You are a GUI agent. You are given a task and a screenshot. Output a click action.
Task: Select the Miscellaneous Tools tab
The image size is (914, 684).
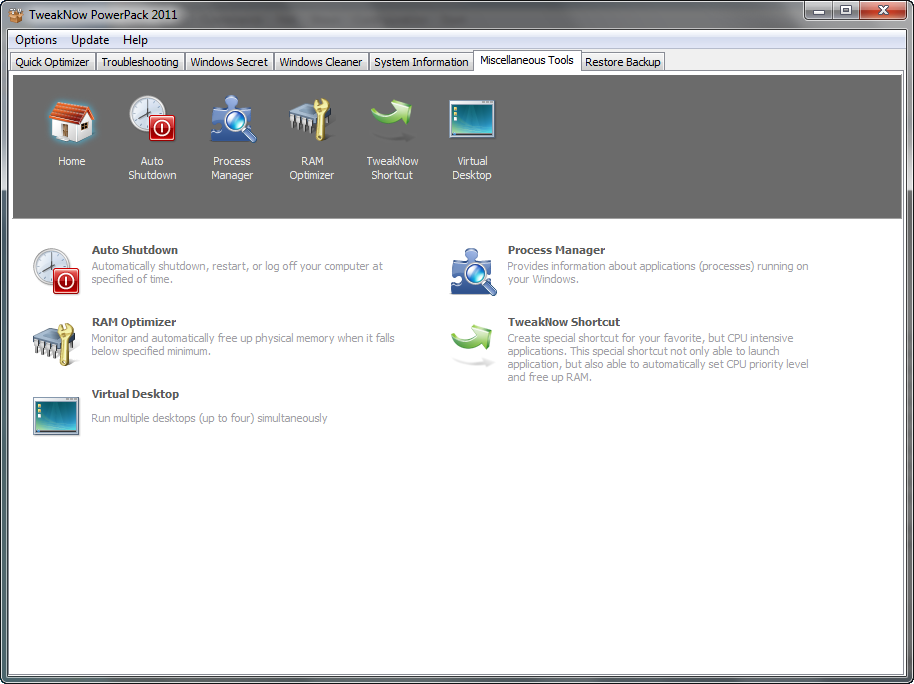tap(527, 60)
